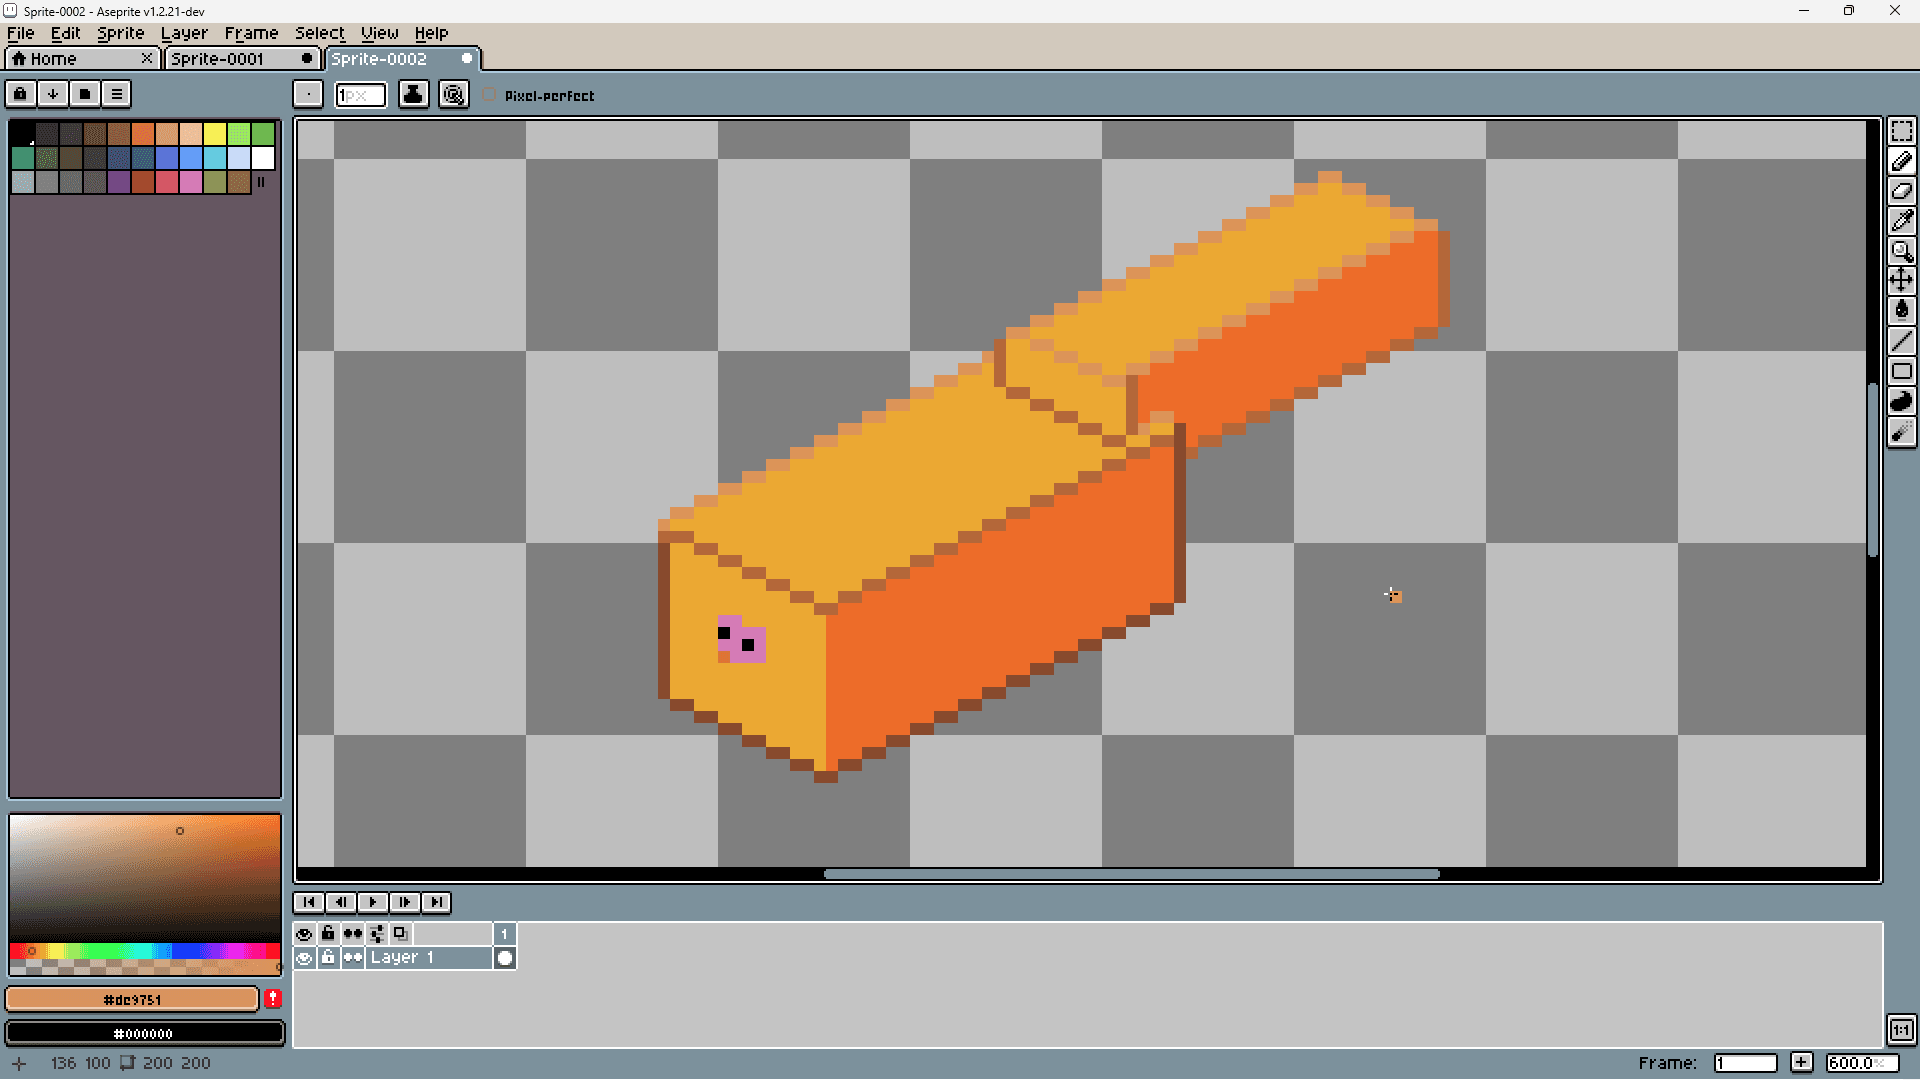Switch to the Sprite-0001 tab
The width and height of the screenshot is (1920, 1080).
click(218, 59)
